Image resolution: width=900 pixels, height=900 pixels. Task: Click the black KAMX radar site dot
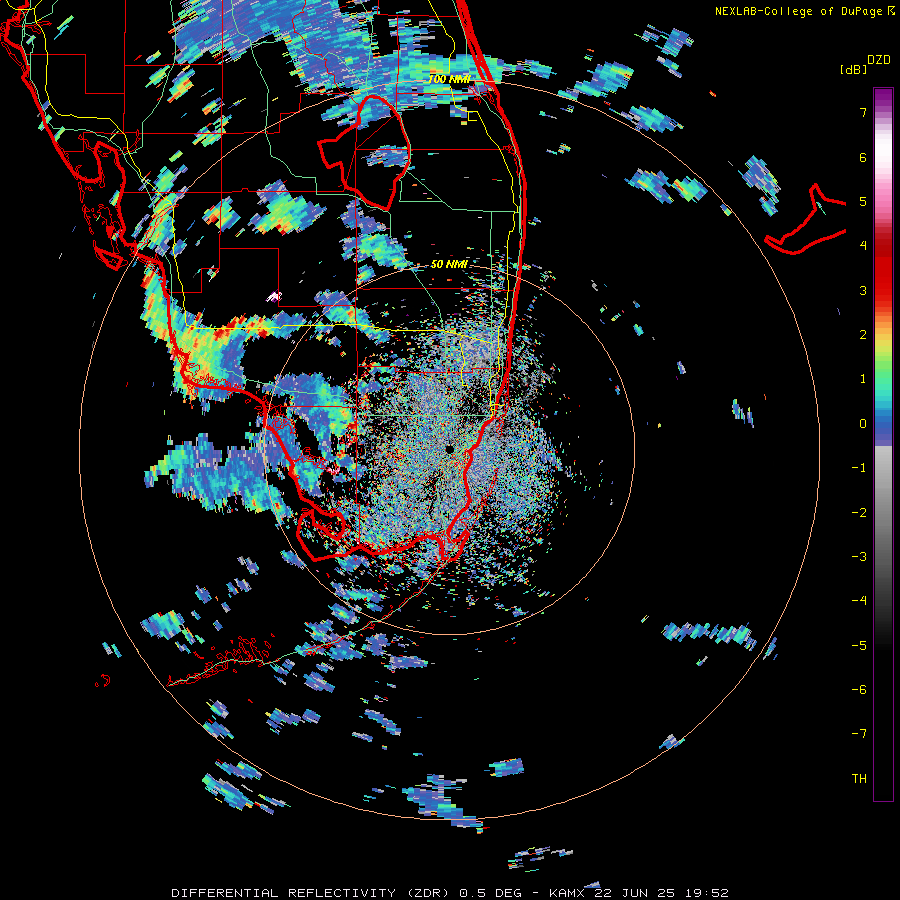click(x=450, y=449)
